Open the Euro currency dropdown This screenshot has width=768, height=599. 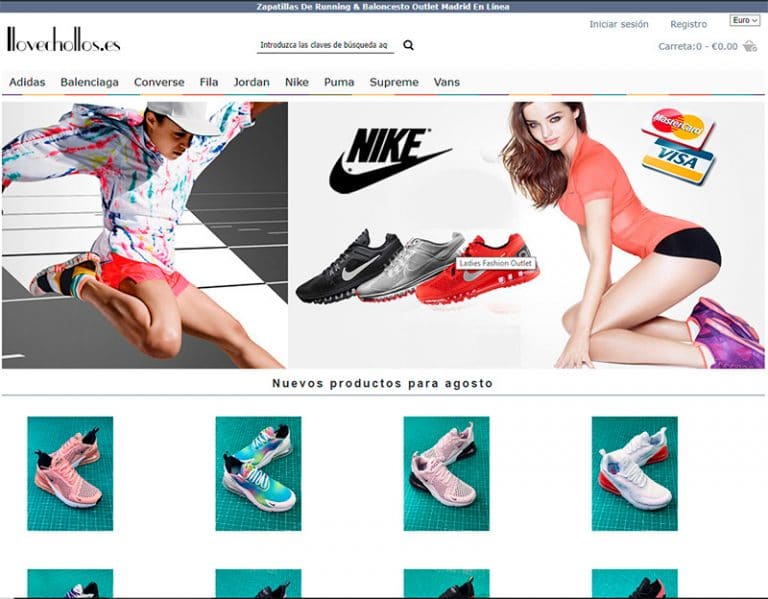pyautogui.click(x=744, y=20)
